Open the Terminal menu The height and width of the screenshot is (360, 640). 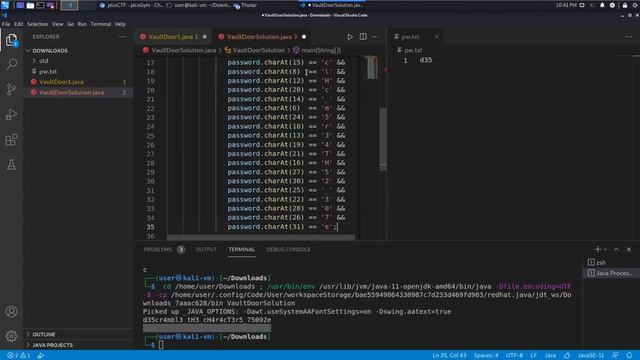(x=101, y=24)
